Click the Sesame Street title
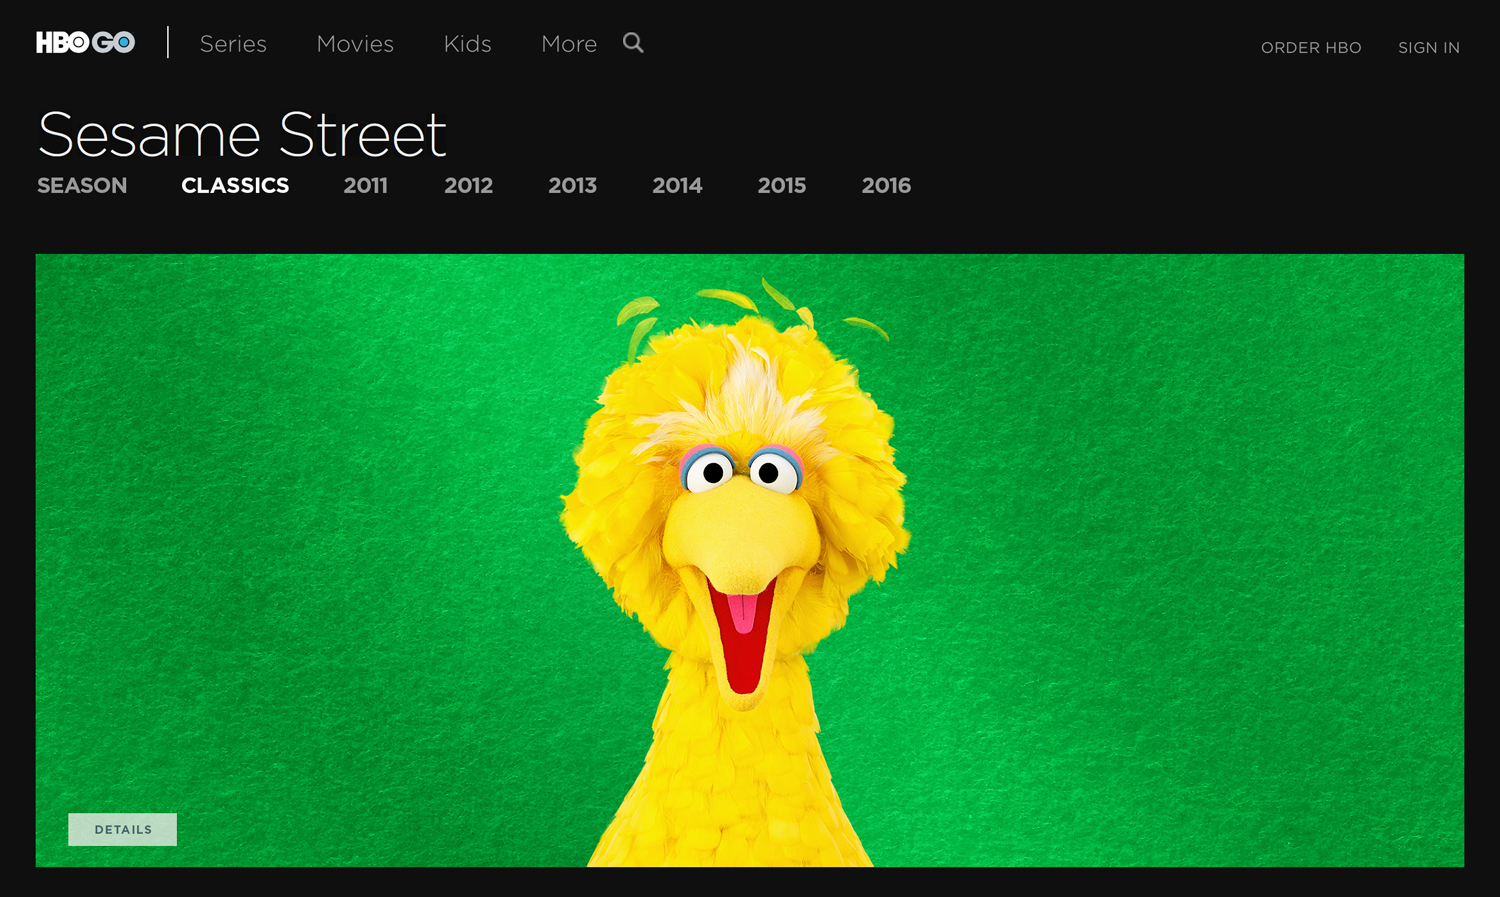This screenshot has width=1500, height=897. 241,134
